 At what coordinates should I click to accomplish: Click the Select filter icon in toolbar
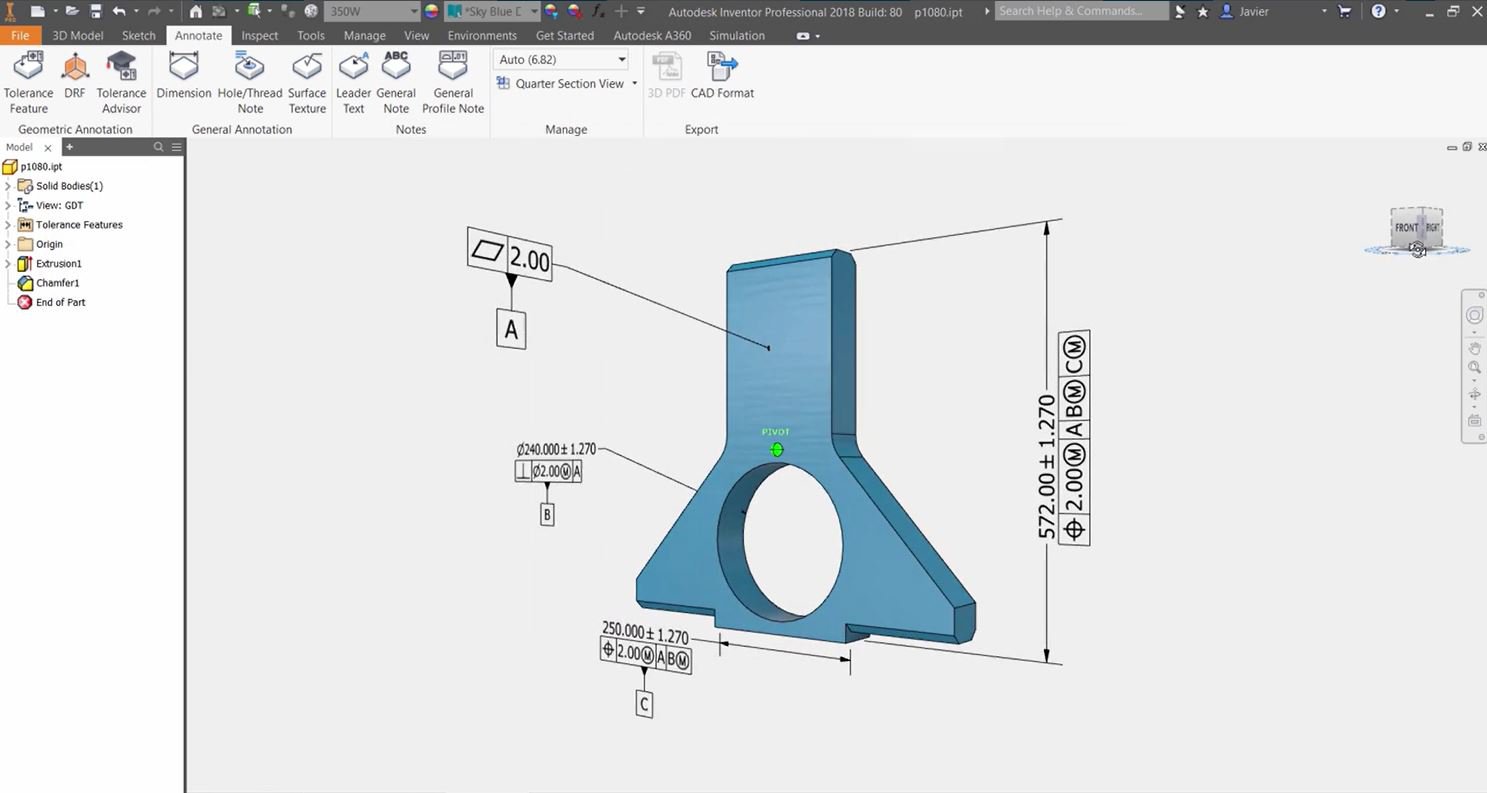(254, 11)
